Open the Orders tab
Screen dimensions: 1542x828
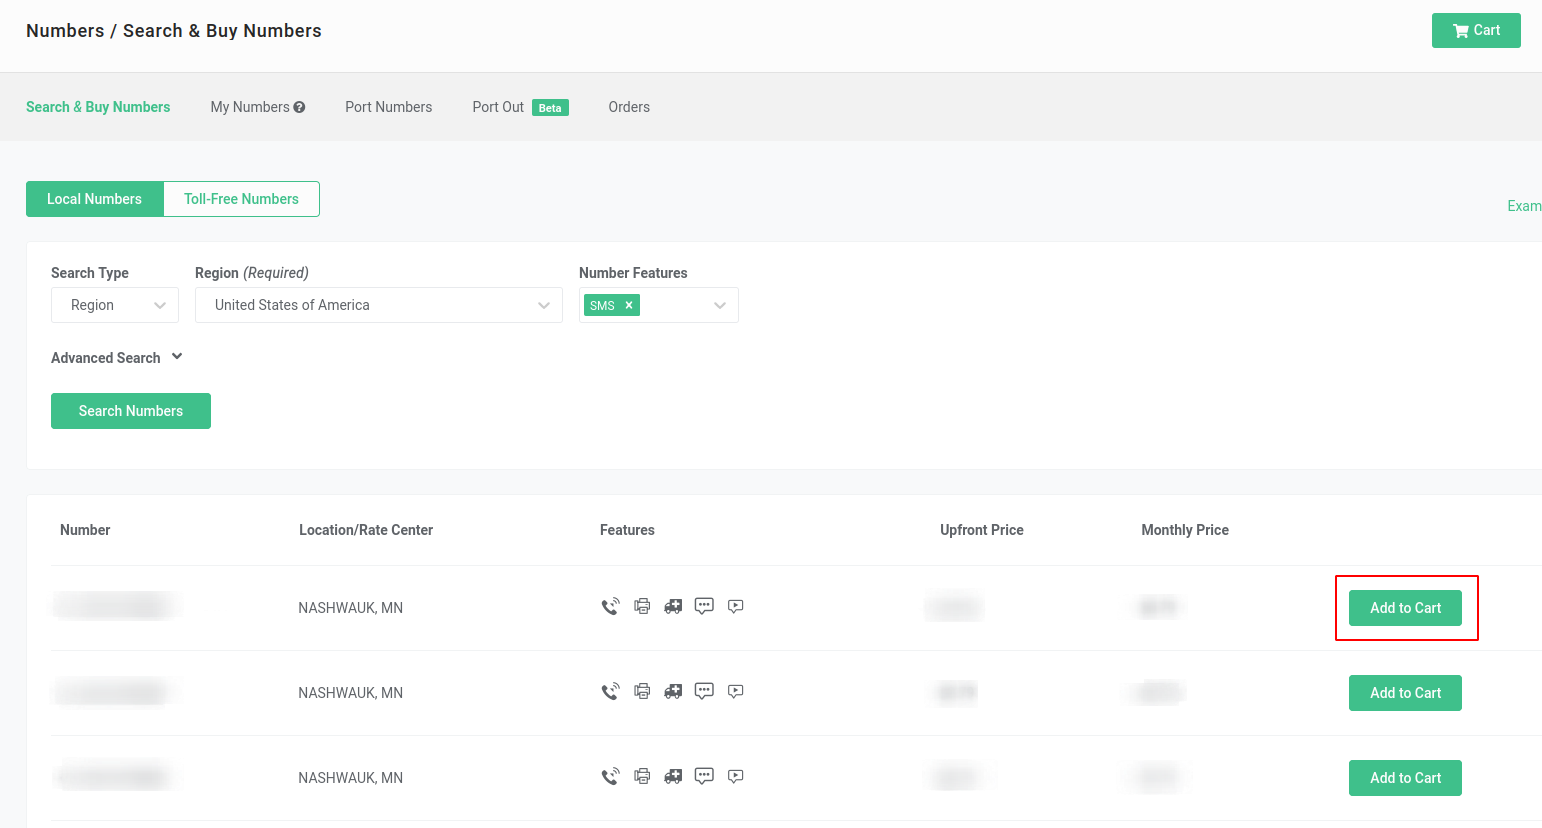629,107
